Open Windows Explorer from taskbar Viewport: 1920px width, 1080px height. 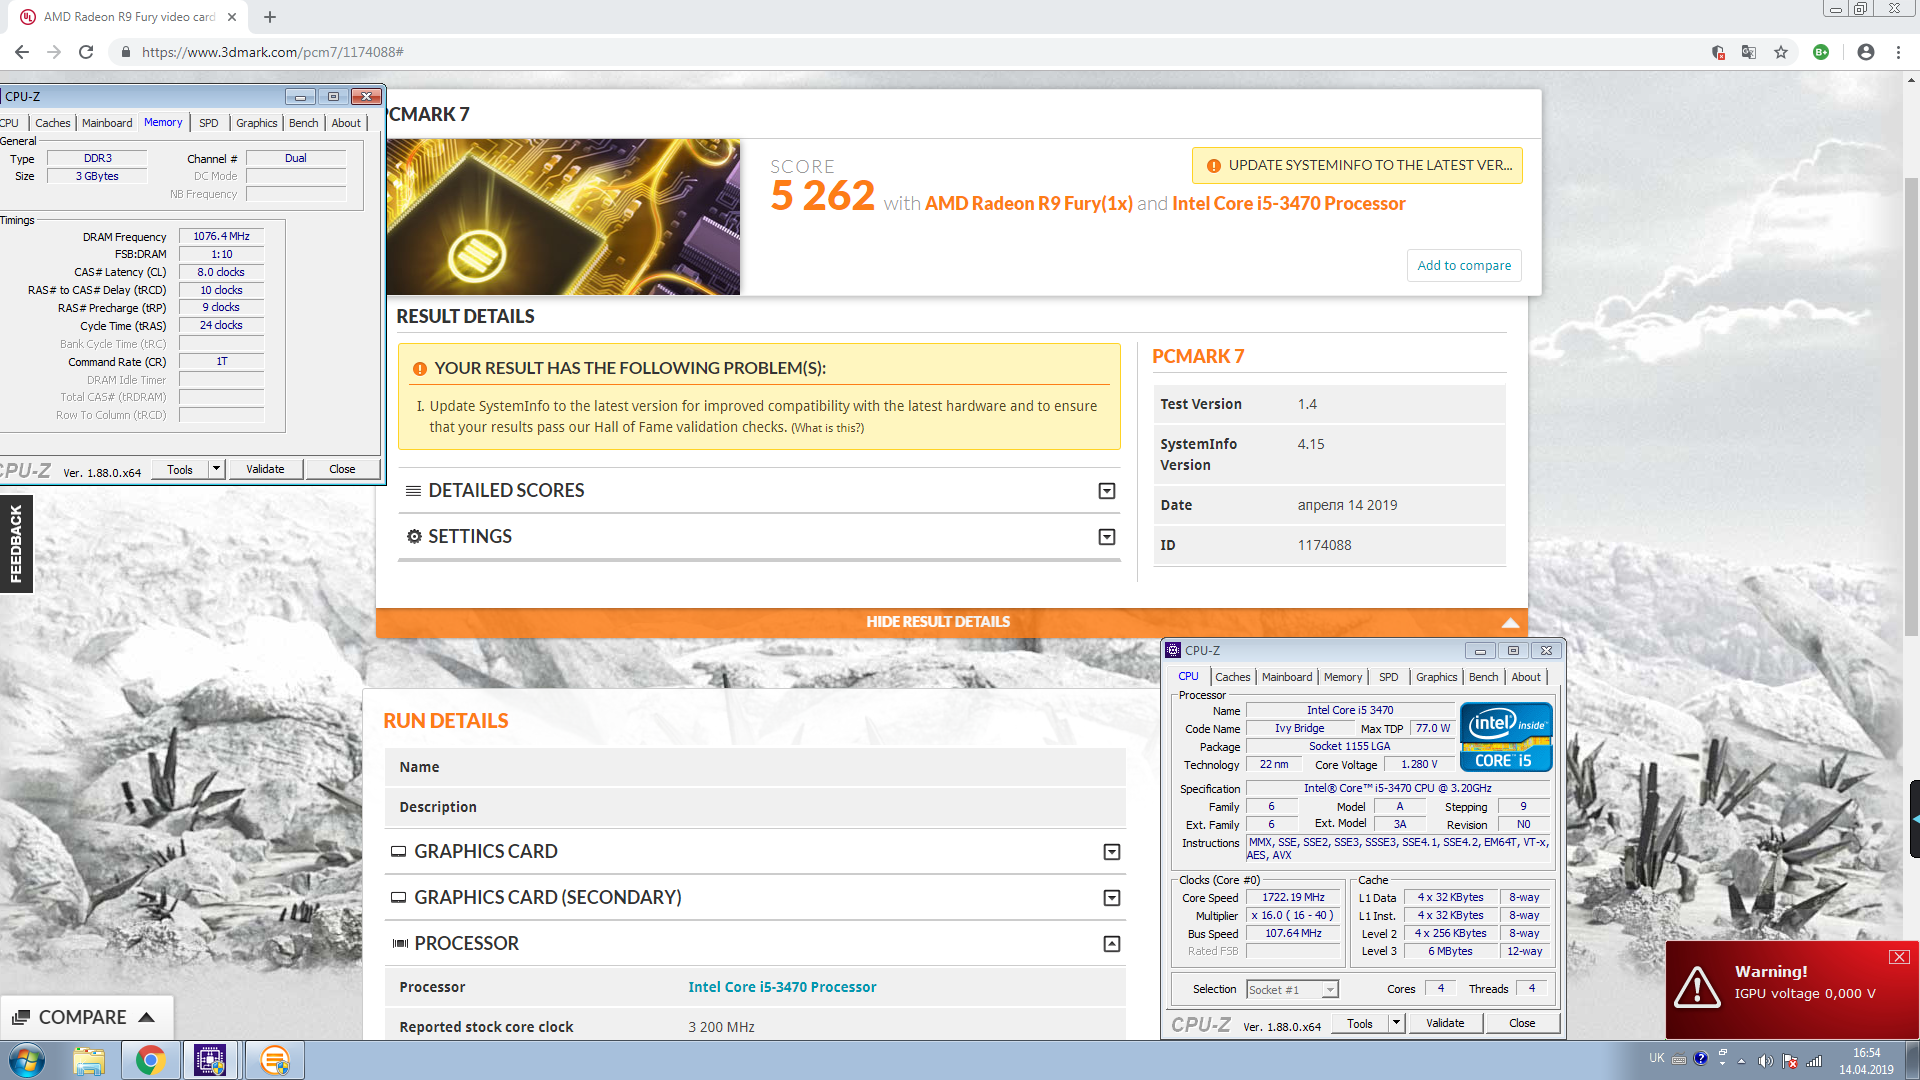point(89,1060)
